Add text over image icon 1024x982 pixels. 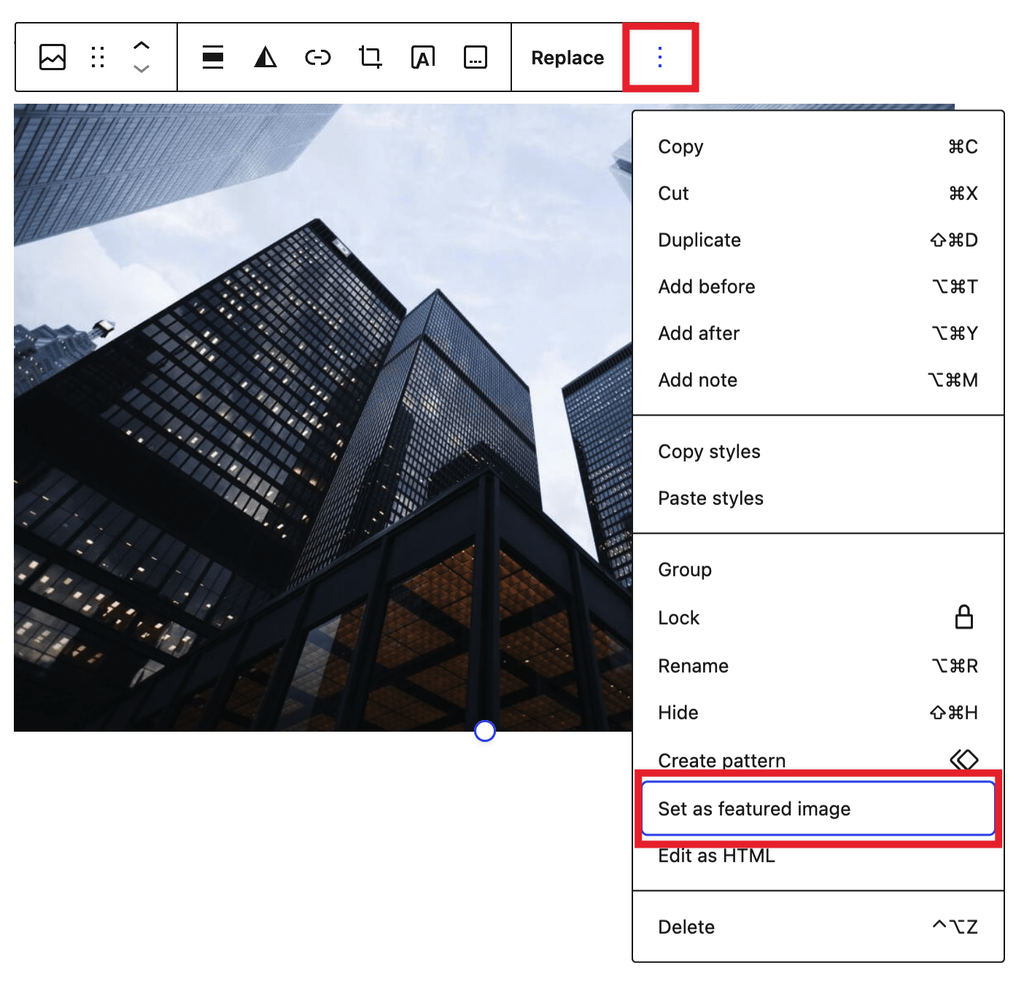(x=423, y=57)
